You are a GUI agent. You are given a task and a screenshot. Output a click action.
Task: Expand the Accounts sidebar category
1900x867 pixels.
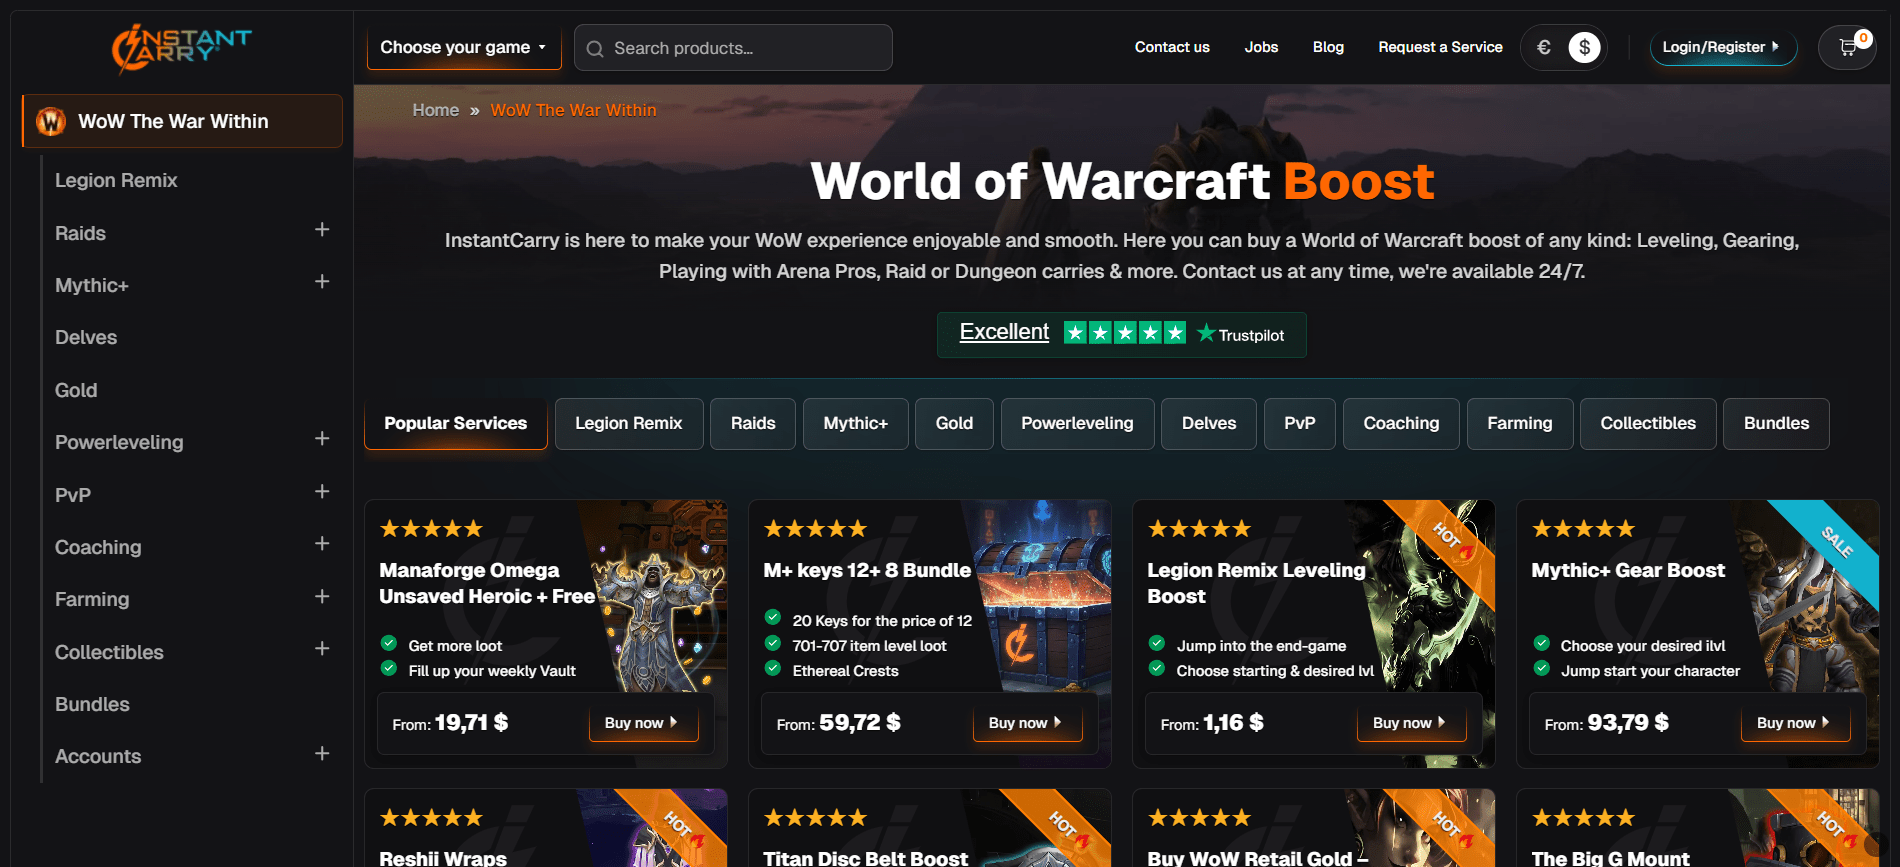coord(322,754)
